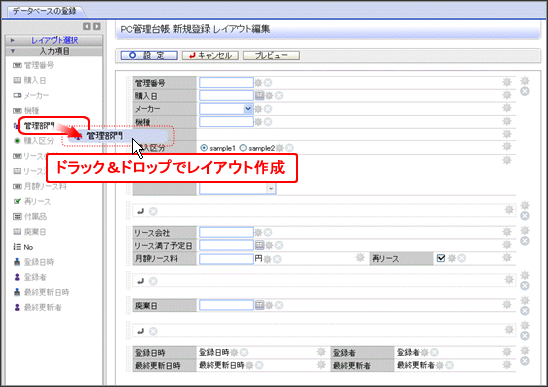Select 最終更新日時 item in sidebar list
Screen dimensions: 548x387
[41, 292]
